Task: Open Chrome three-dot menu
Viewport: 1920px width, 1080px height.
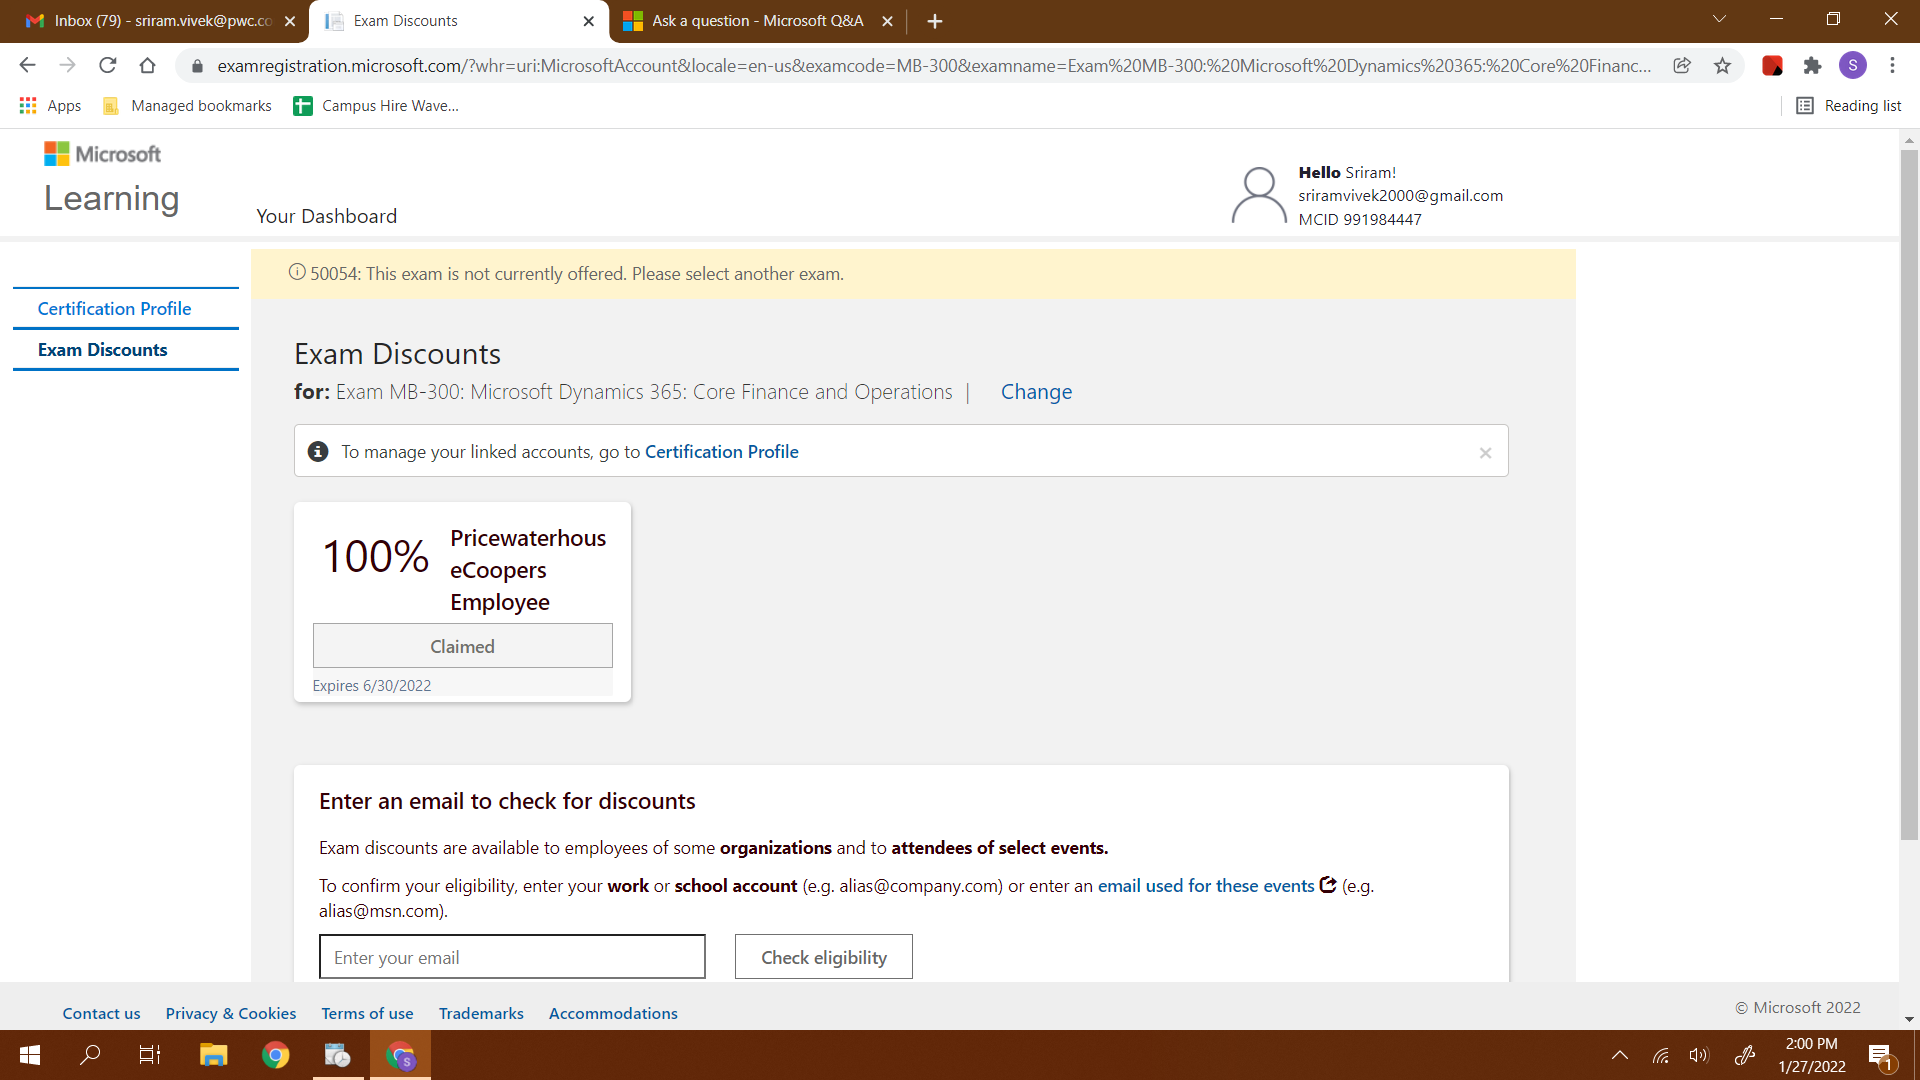Action: coord(1892,65)
